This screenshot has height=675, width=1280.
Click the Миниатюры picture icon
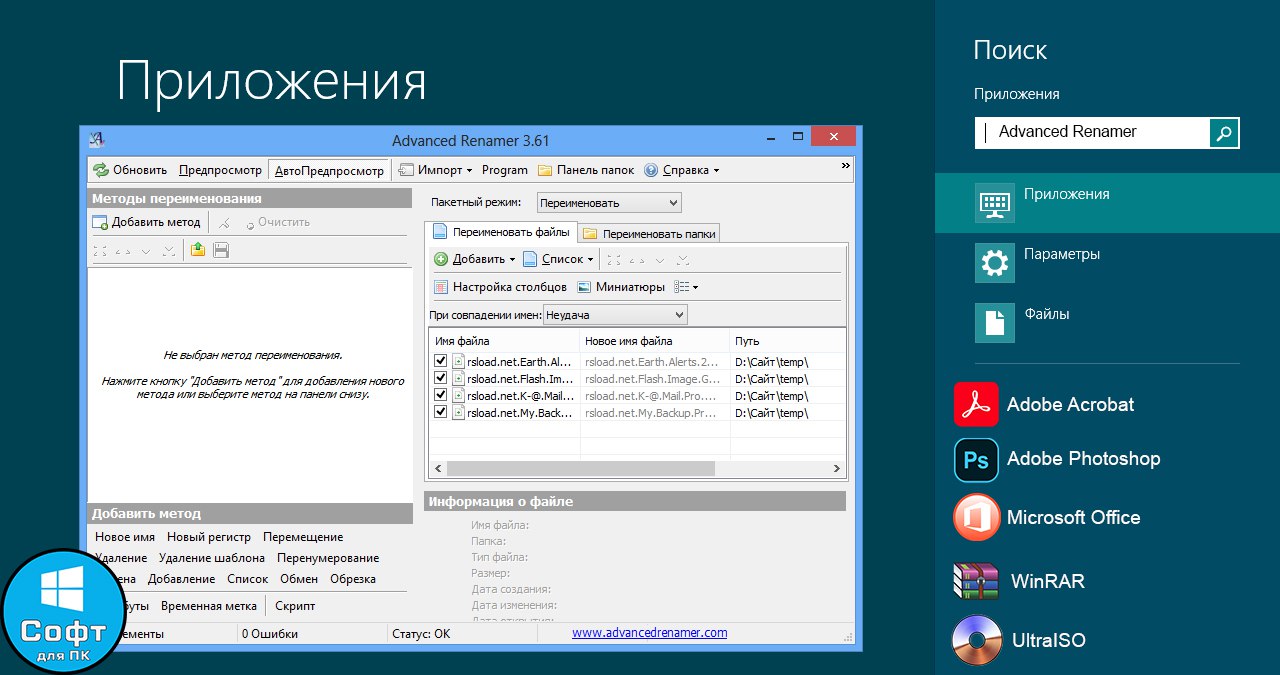584,287
